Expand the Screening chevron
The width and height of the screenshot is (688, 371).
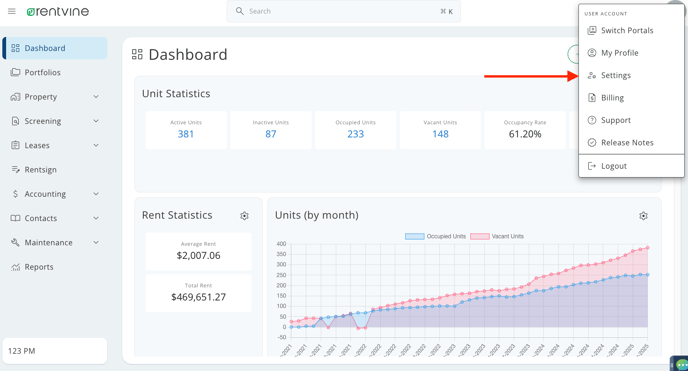[x=96, y=121]
